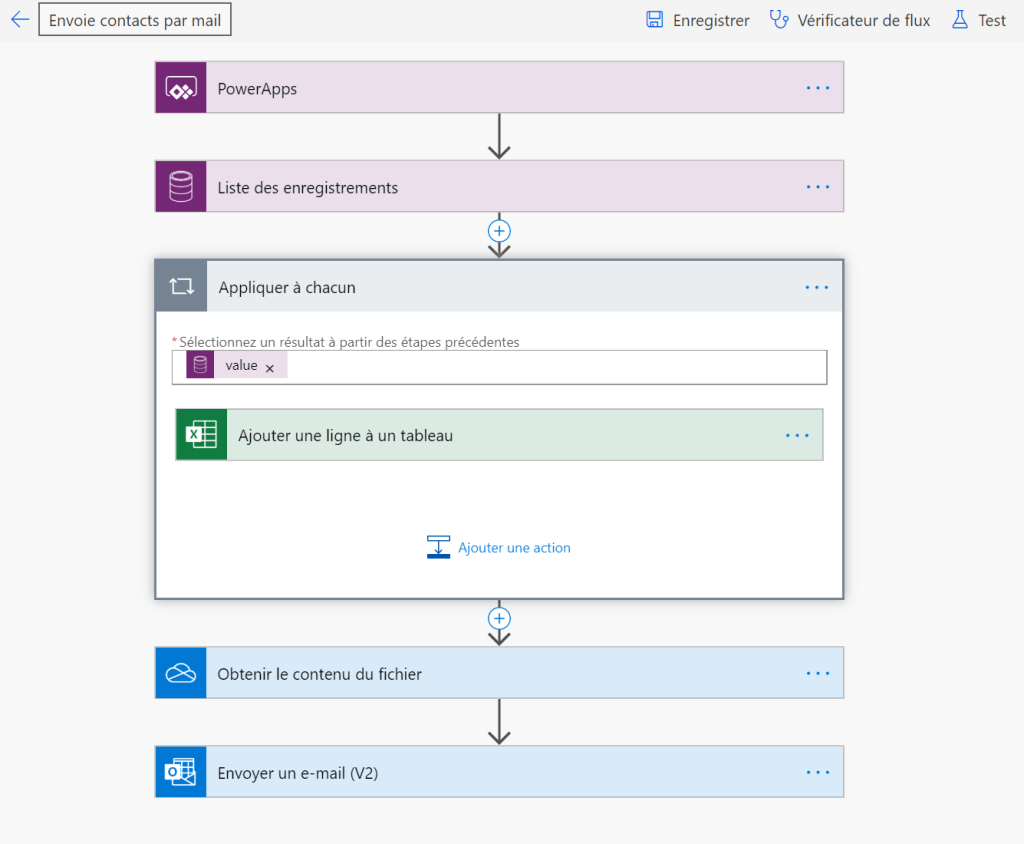
Task: Click the OneDrive cloud icon on Obtenir le contenu du fichier
Action: pos(181,672)
